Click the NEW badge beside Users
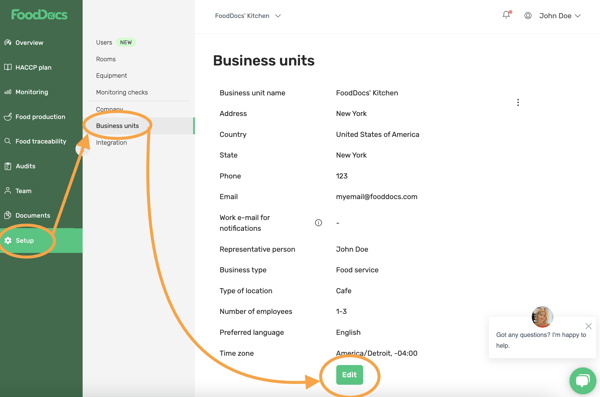 click(126, 42)
